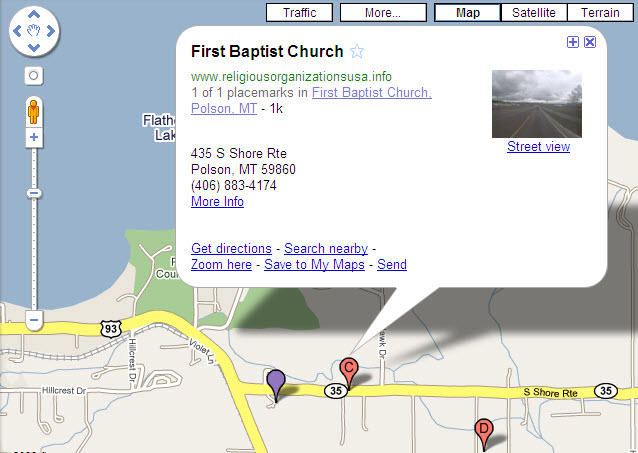Pan the map up with arrow
Screen dimensions: 638x453
click(x=34, y=16)
